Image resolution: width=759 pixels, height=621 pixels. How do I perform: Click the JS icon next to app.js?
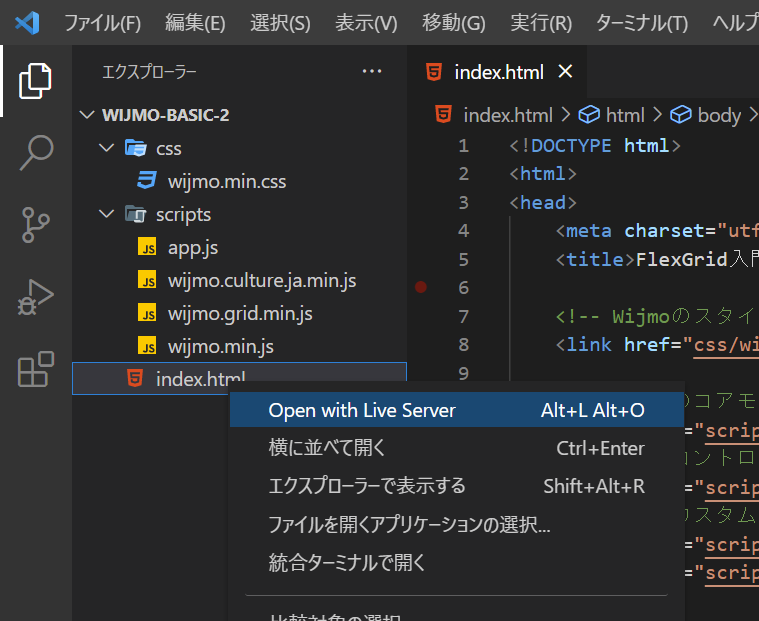point(147,247)
